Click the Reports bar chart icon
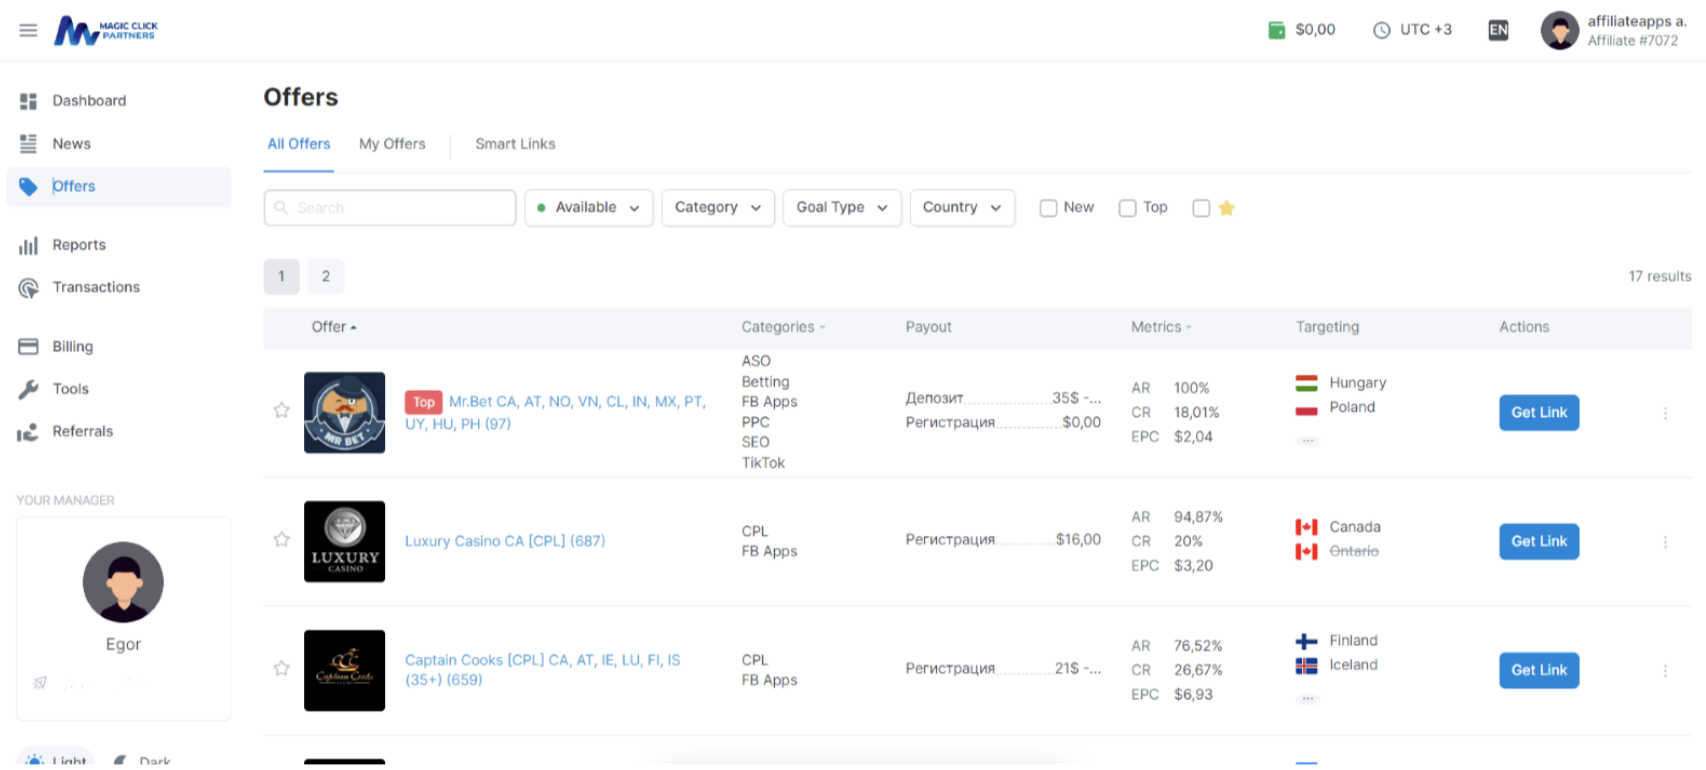The width and height of the screenshot is (1706, 770). (28, 245)
